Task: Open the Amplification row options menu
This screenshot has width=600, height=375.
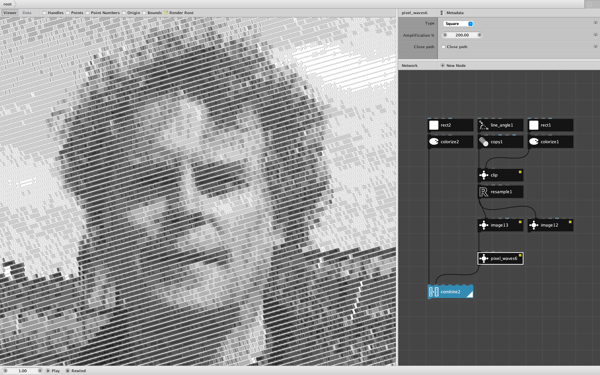Action: coord(595,35)
